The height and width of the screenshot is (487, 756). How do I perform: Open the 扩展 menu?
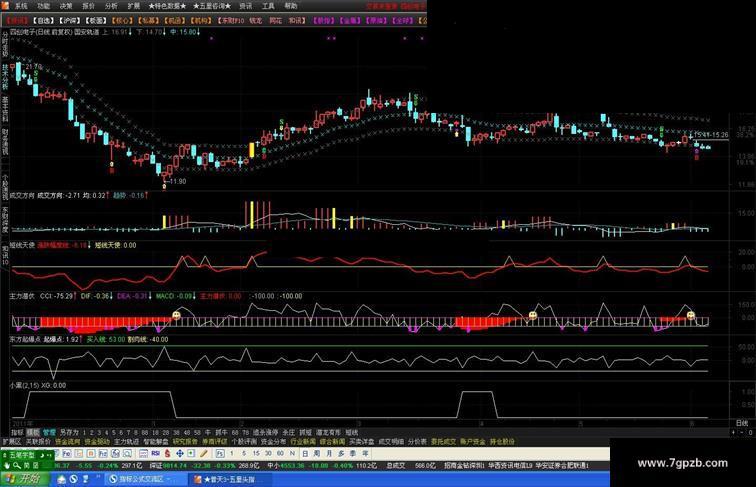pyautogui.click(x=134, y=6)
